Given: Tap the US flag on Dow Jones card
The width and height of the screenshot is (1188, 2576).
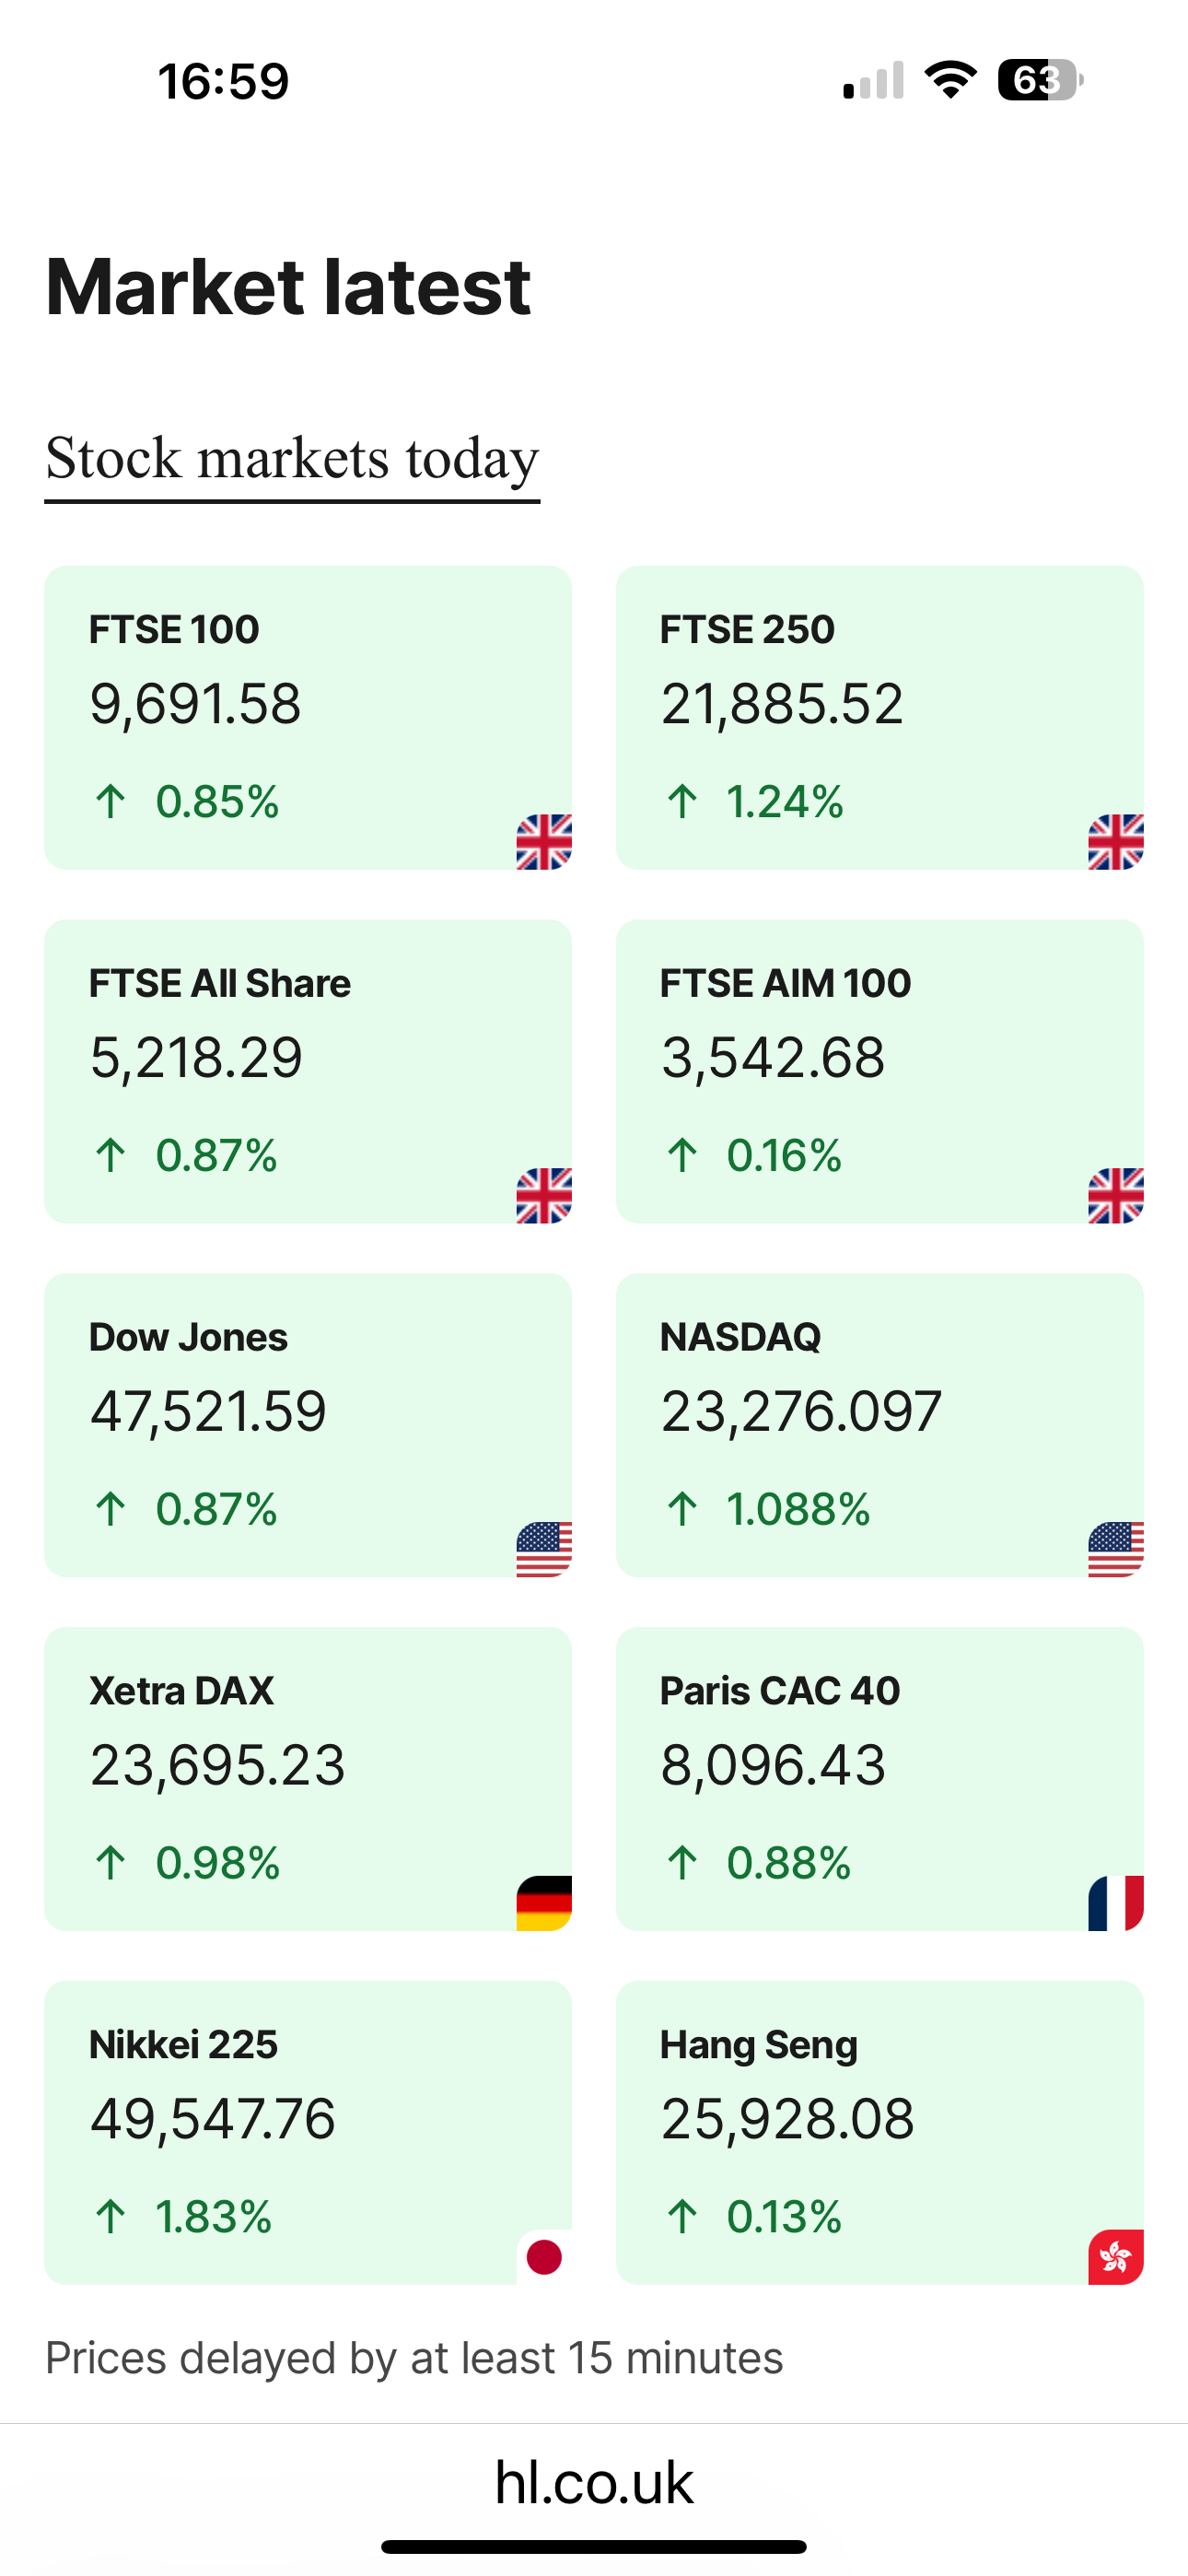Looking at the screenshot, I should pyautogui.click(x=543, y=1549).
